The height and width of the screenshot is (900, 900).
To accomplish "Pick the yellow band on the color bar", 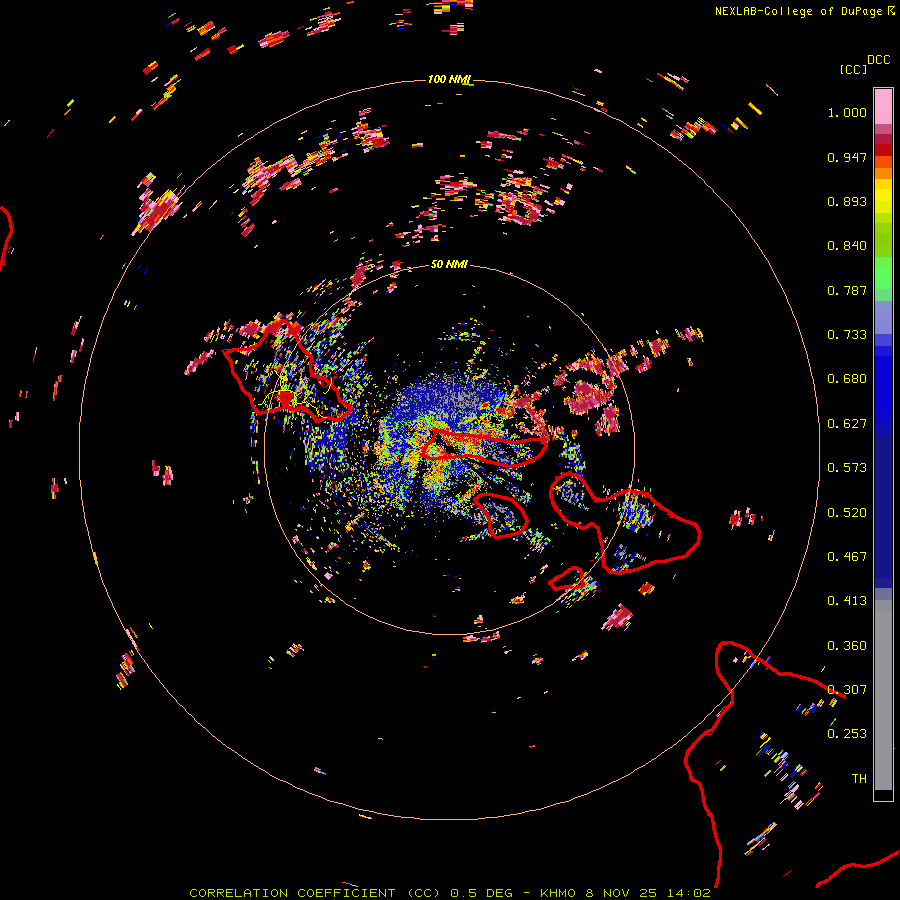I will 883,197.
